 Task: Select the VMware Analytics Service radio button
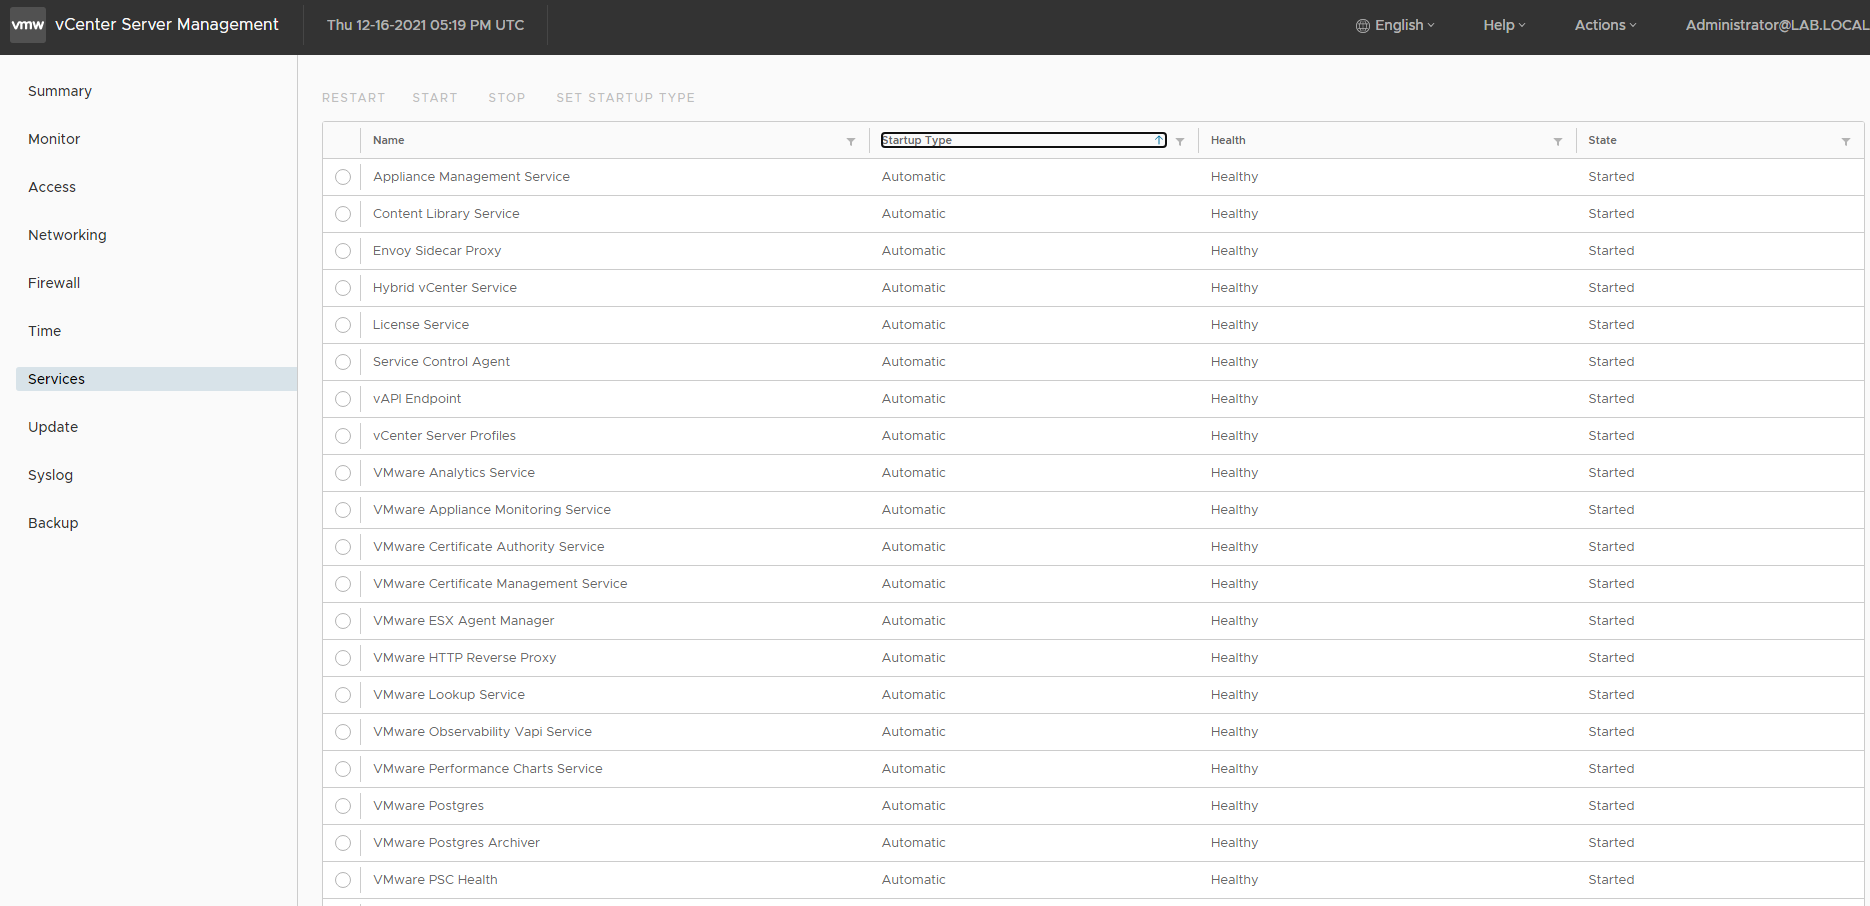[x=343, y=473]
